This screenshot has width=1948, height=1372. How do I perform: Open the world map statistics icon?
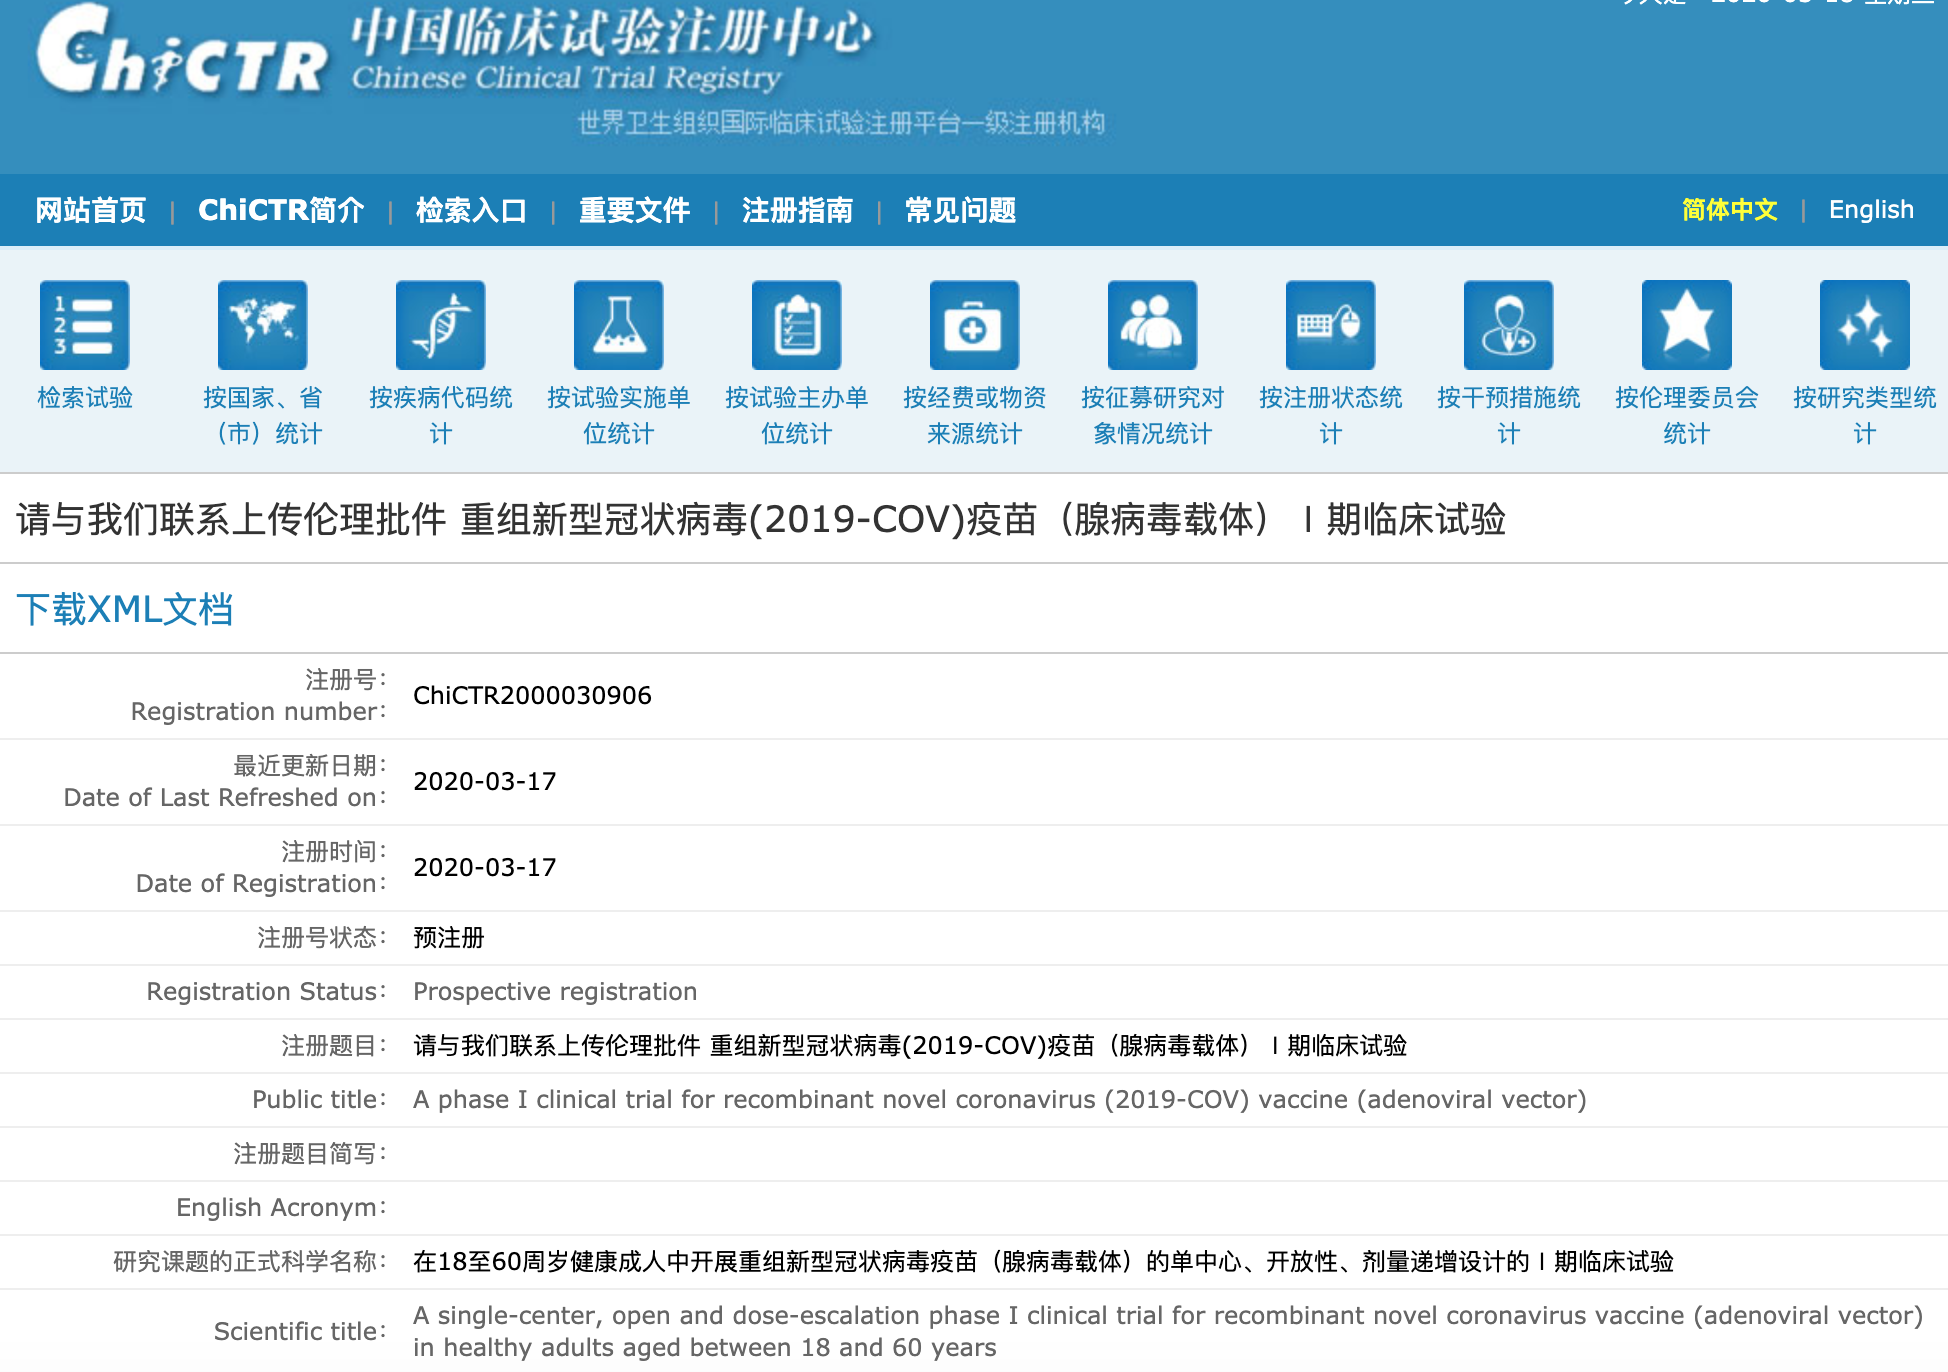[x=263, y=325]
